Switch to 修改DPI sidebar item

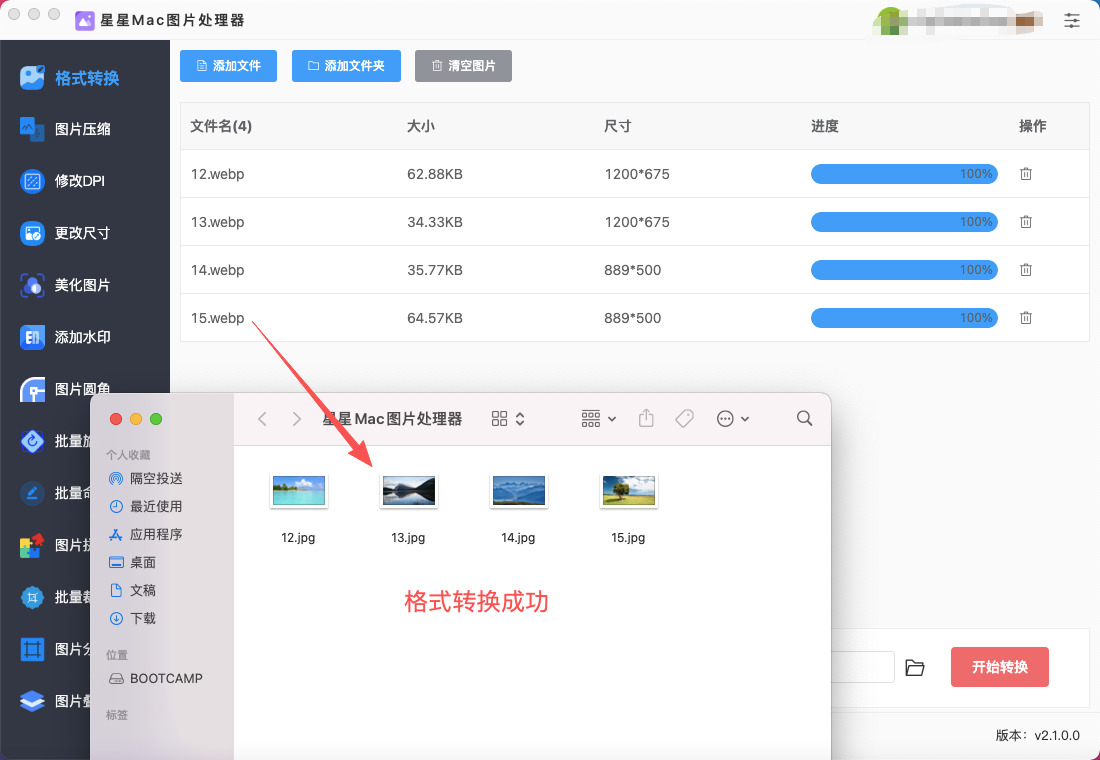pos(79,181)
